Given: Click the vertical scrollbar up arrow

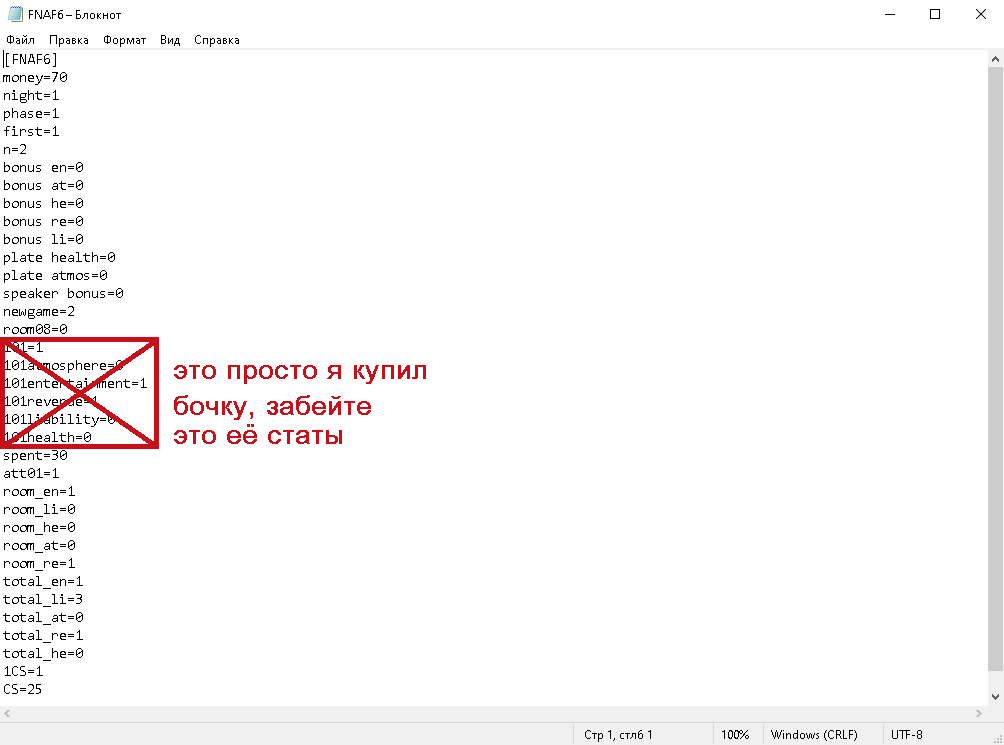Looking at the screenshot, I should pyautogui.click(x=995, y=59).
